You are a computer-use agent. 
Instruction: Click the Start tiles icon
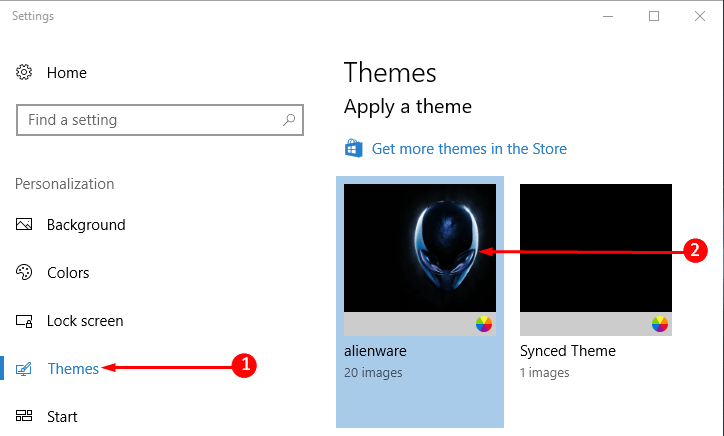coord(24,416)
